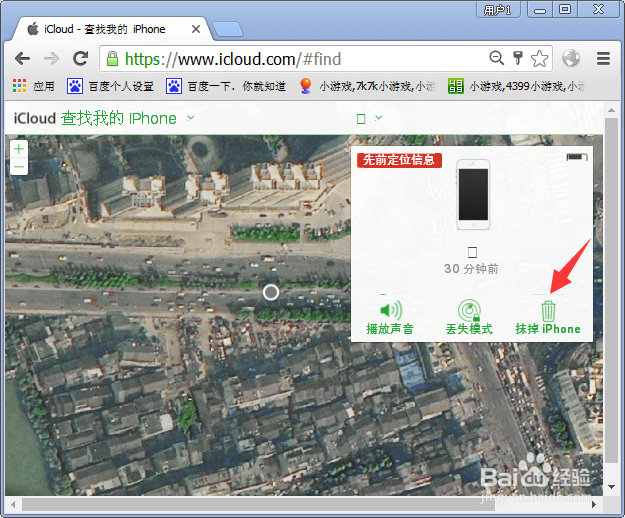Click the globe extension icon
Image resolution: width=625 pixels, height=518 pixels.
pos(571,59)
